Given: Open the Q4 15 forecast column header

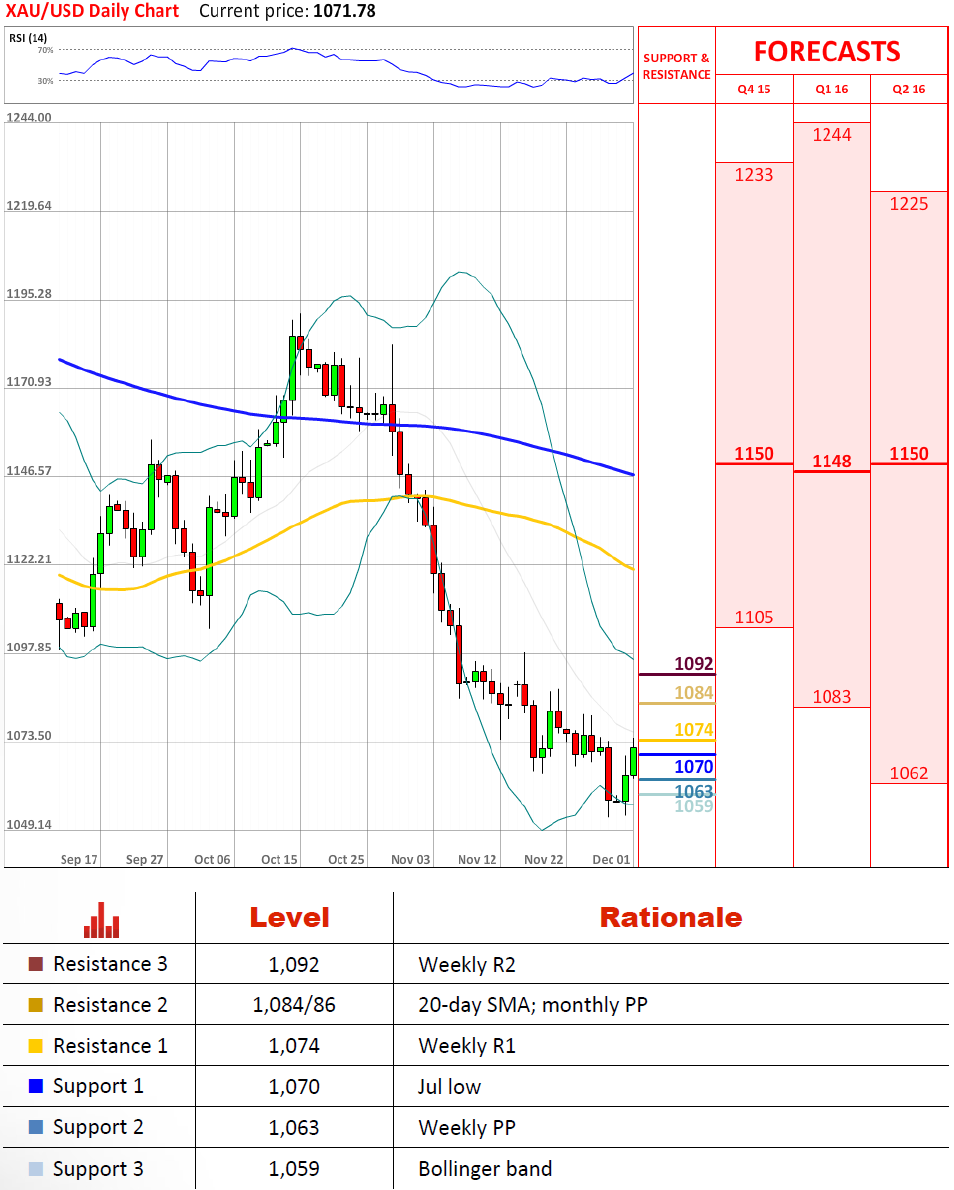Looking at the screenshot, I should click(754, 89).
